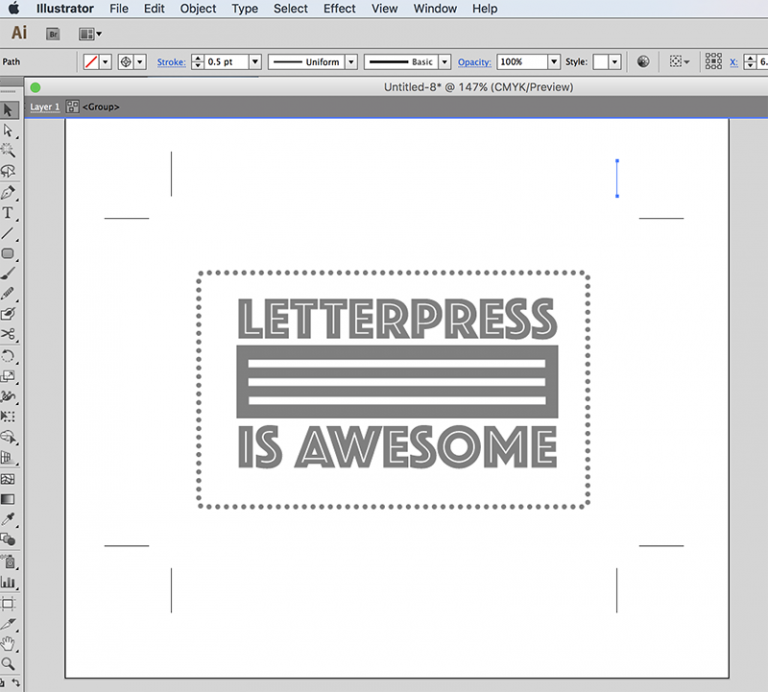The height and width of the screenshot is (692, 768).
Task: Click the stroke color target icon
Action: 126,62
